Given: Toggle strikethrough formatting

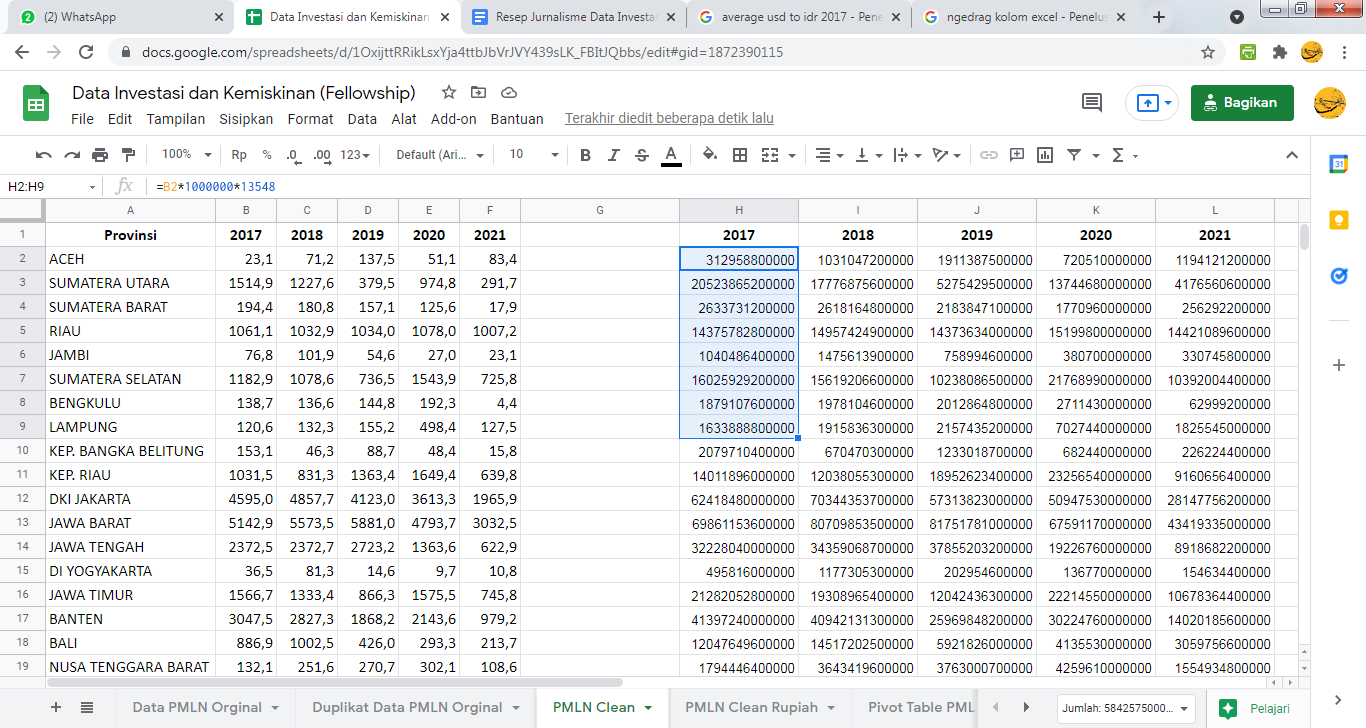Looking at the screenshot, I should pyautogui.click(x=642, y=155).
